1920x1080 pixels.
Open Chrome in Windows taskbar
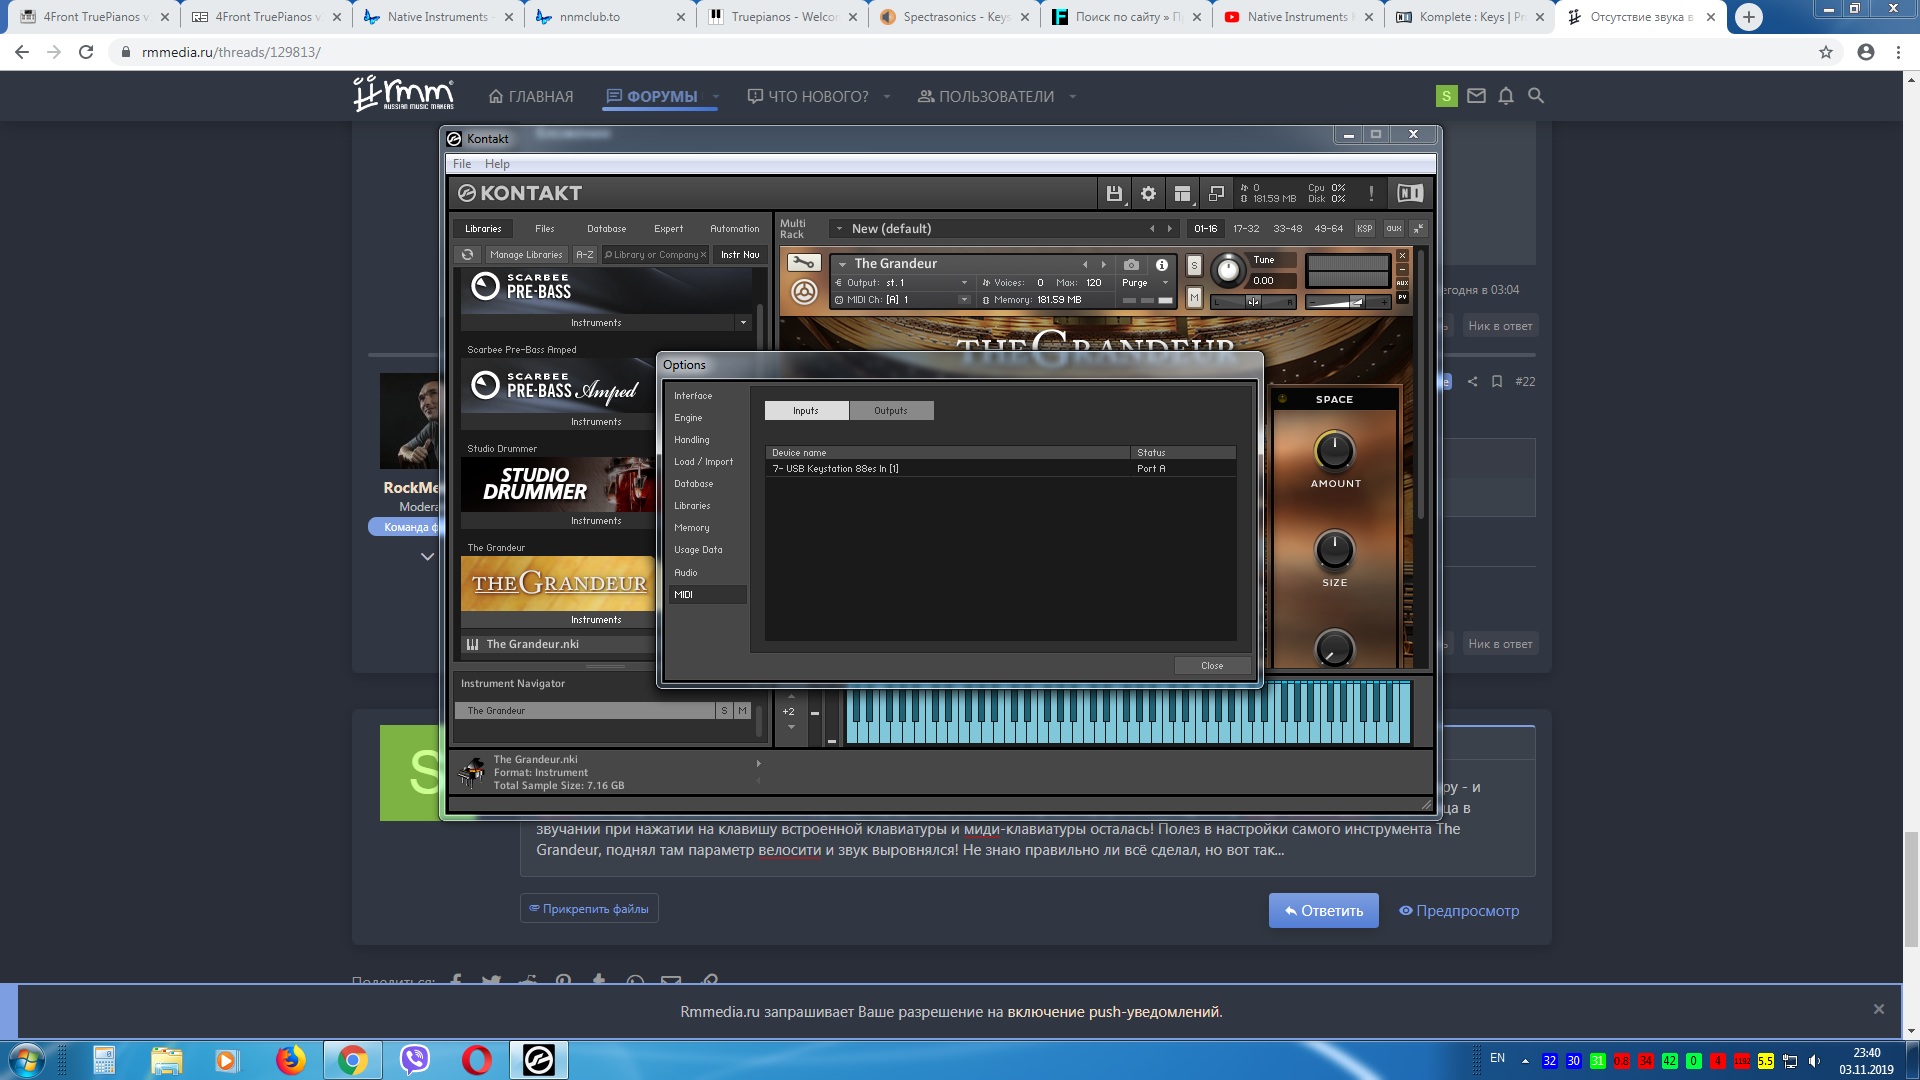pos(352,1060)
